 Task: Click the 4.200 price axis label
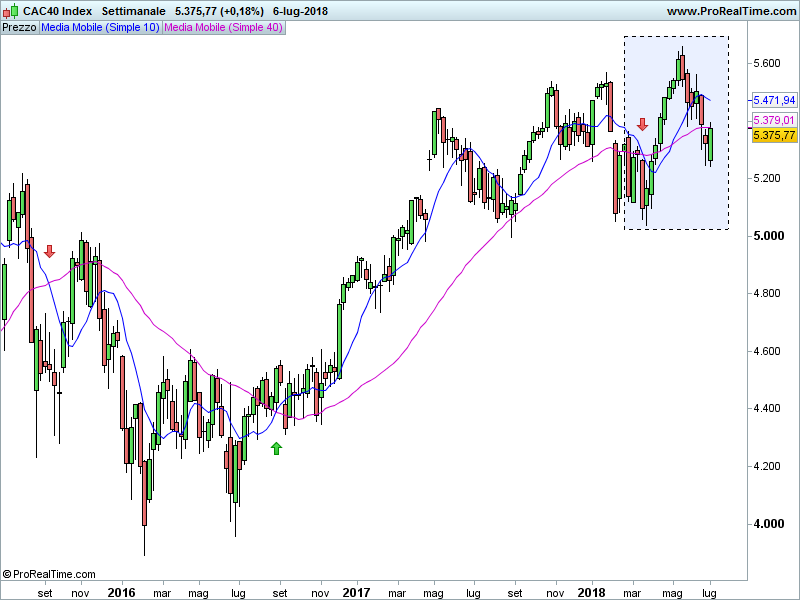click(767, 466)
